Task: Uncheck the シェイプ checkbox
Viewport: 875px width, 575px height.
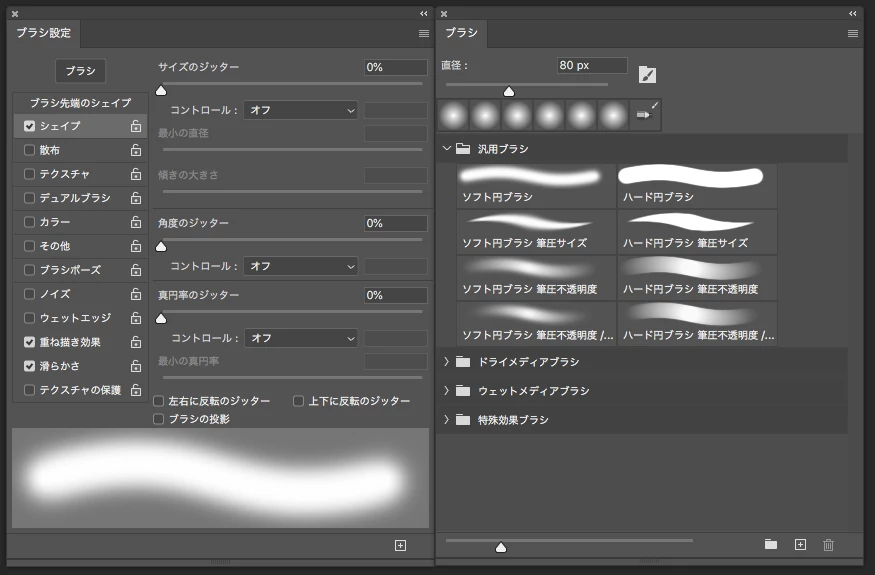Action: point(30,126)
